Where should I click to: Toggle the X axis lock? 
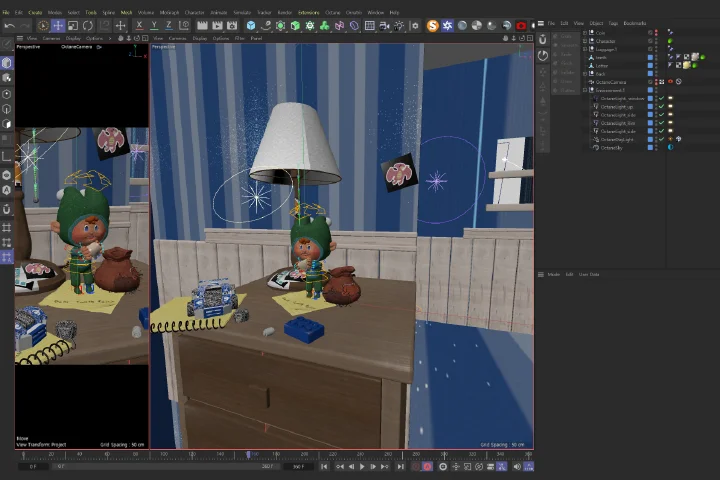[x=139, y=26]
